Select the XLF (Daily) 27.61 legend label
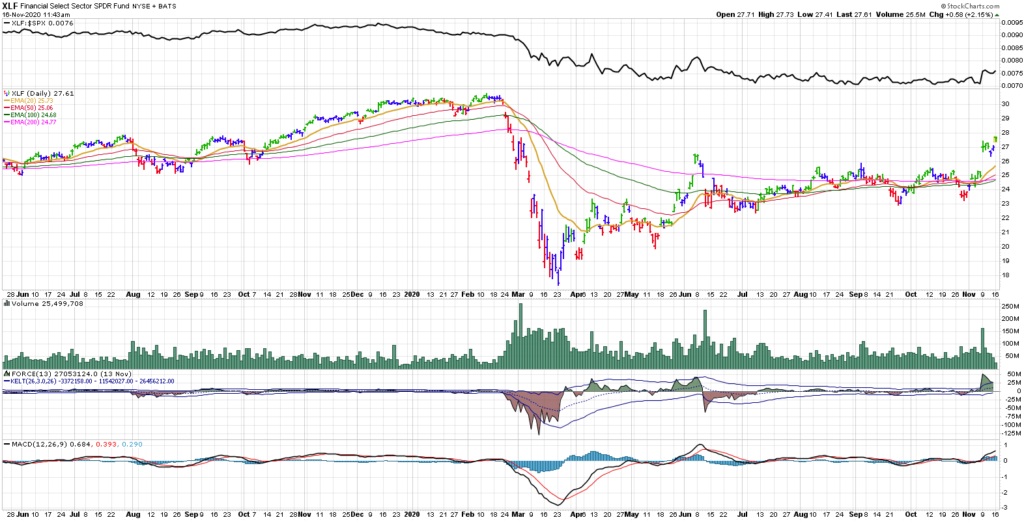 click(x=43, y=93)
